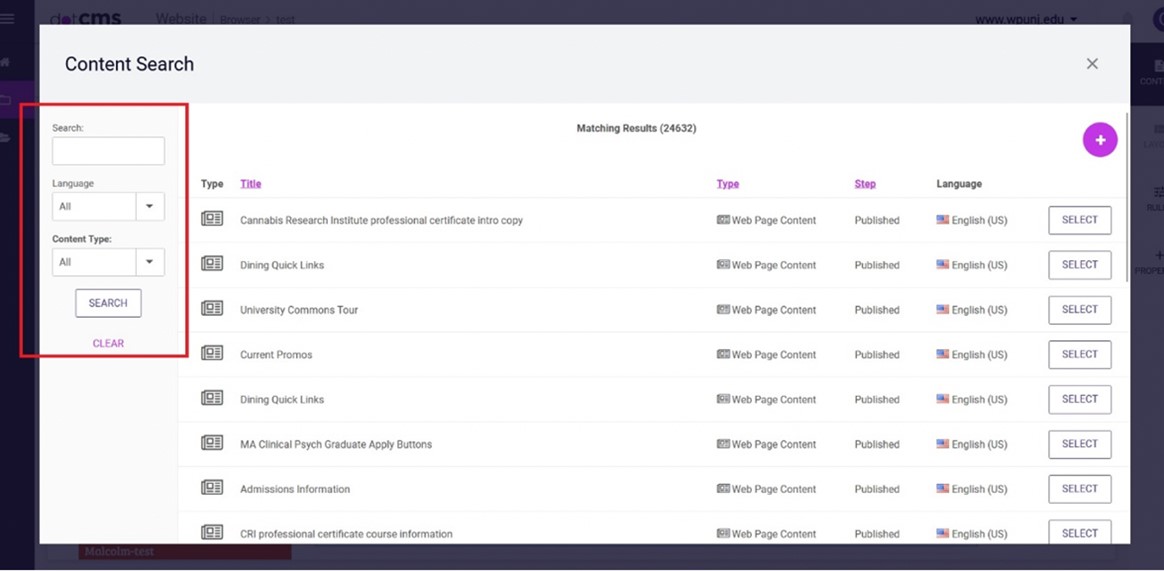Click content icon beside Current Promos row
Viewport: 1164px width, 571px height.
pos(212,354)
